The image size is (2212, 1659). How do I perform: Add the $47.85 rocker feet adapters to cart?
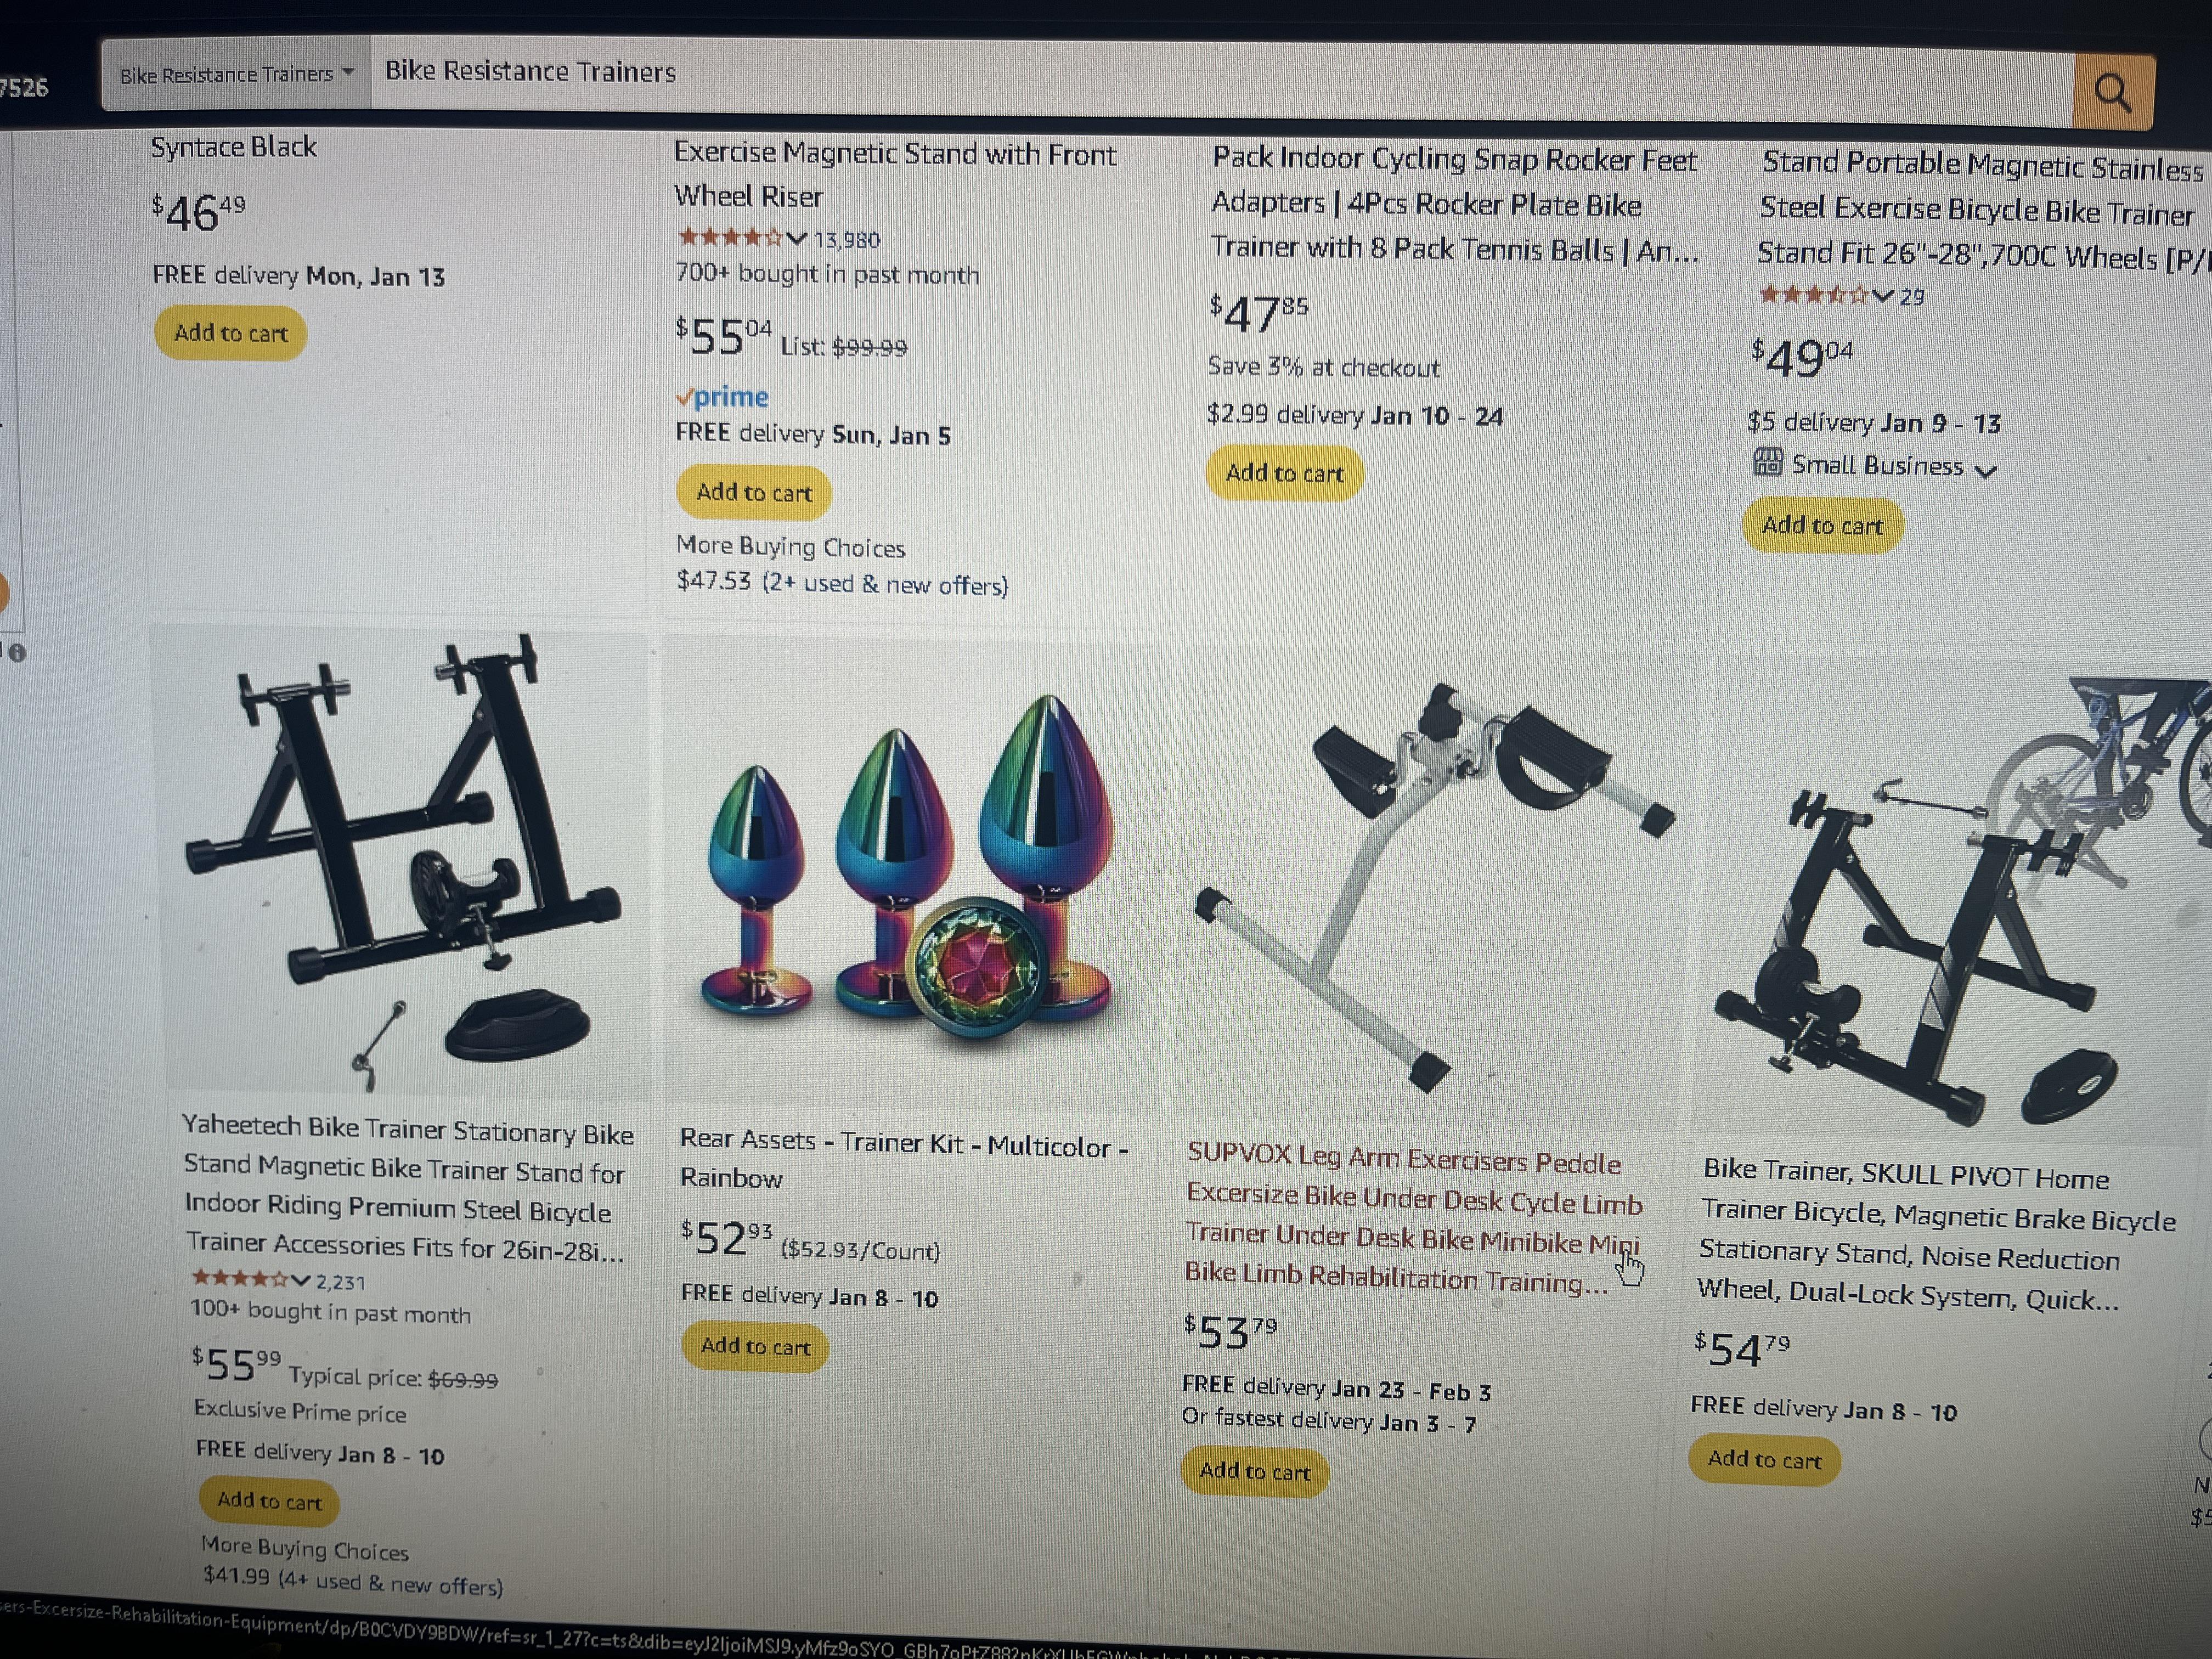(x=1284, y=473)
